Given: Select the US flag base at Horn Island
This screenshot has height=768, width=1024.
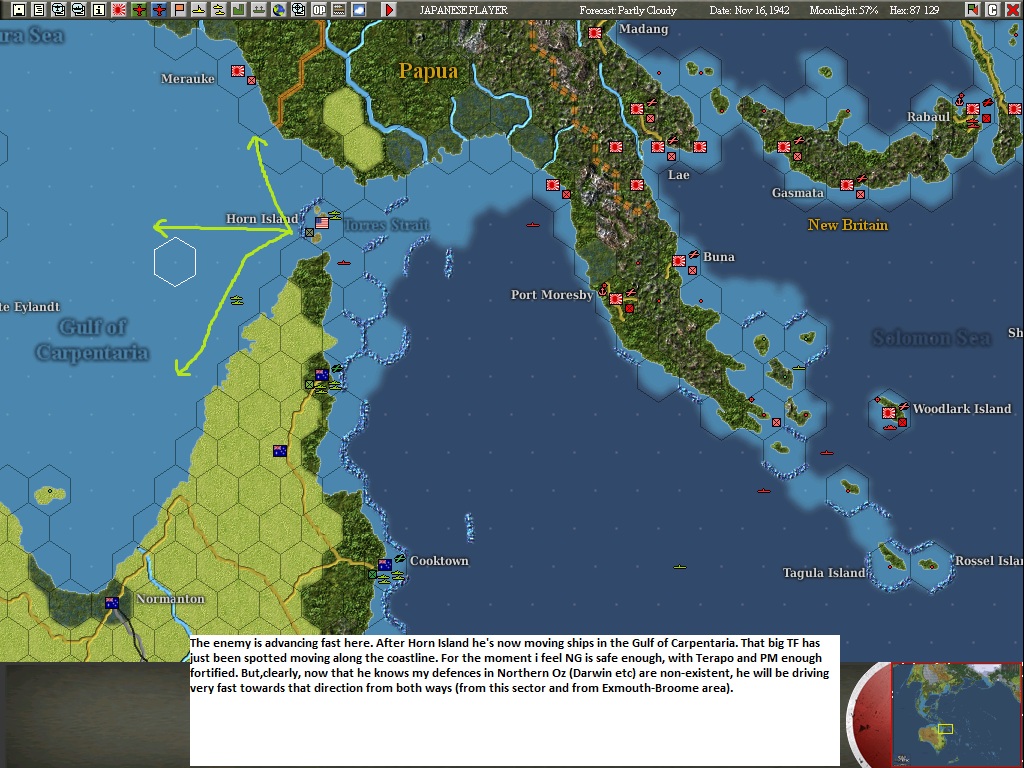Looking at the screenshot, I should point(322,223).
